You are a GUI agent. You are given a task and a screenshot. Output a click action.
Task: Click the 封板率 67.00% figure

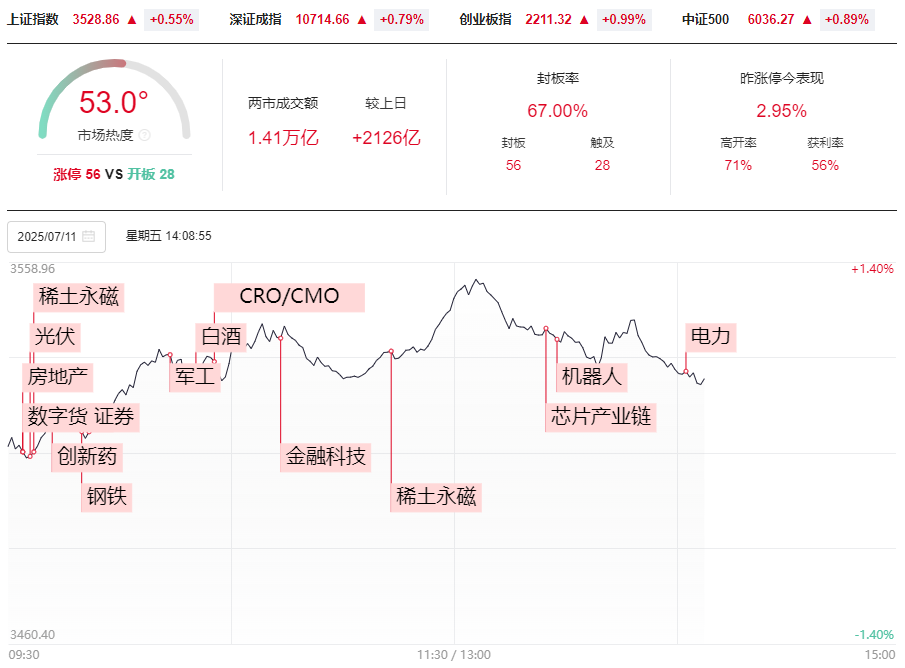click(557, 110)
